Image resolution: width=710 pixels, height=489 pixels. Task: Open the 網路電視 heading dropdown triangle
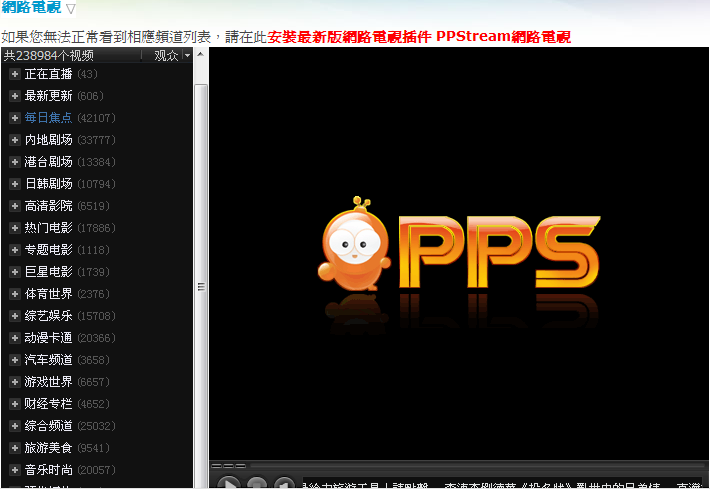(70, 8)
